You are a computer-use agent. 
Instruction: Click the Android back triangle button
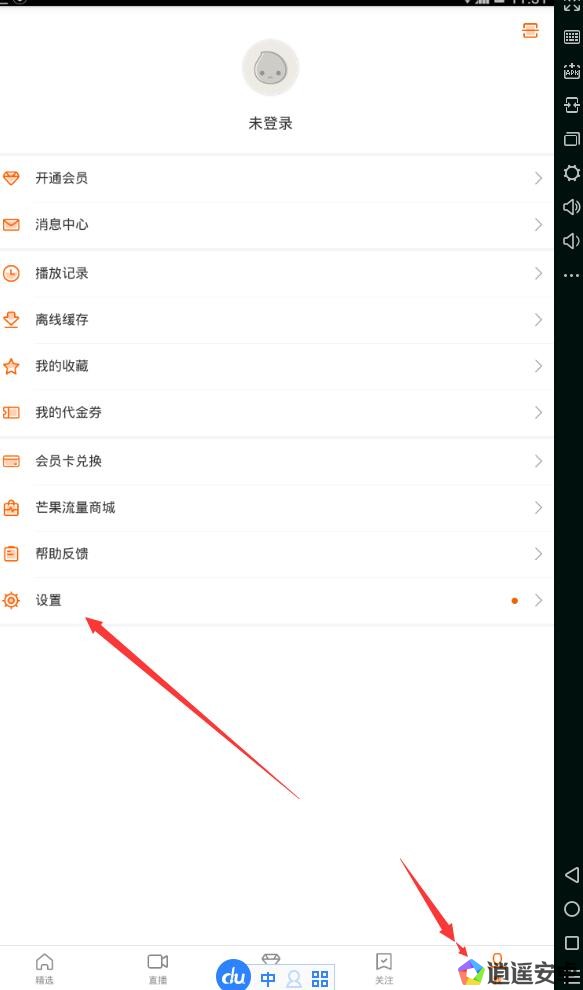(x=572, y=874)
